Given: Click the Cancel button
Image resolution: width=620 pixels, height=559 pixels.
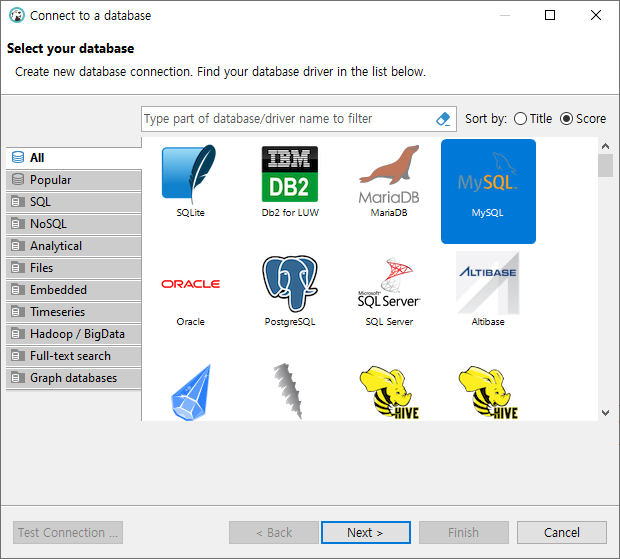Looking at the screenshot, I should click(x=561, y=533).
